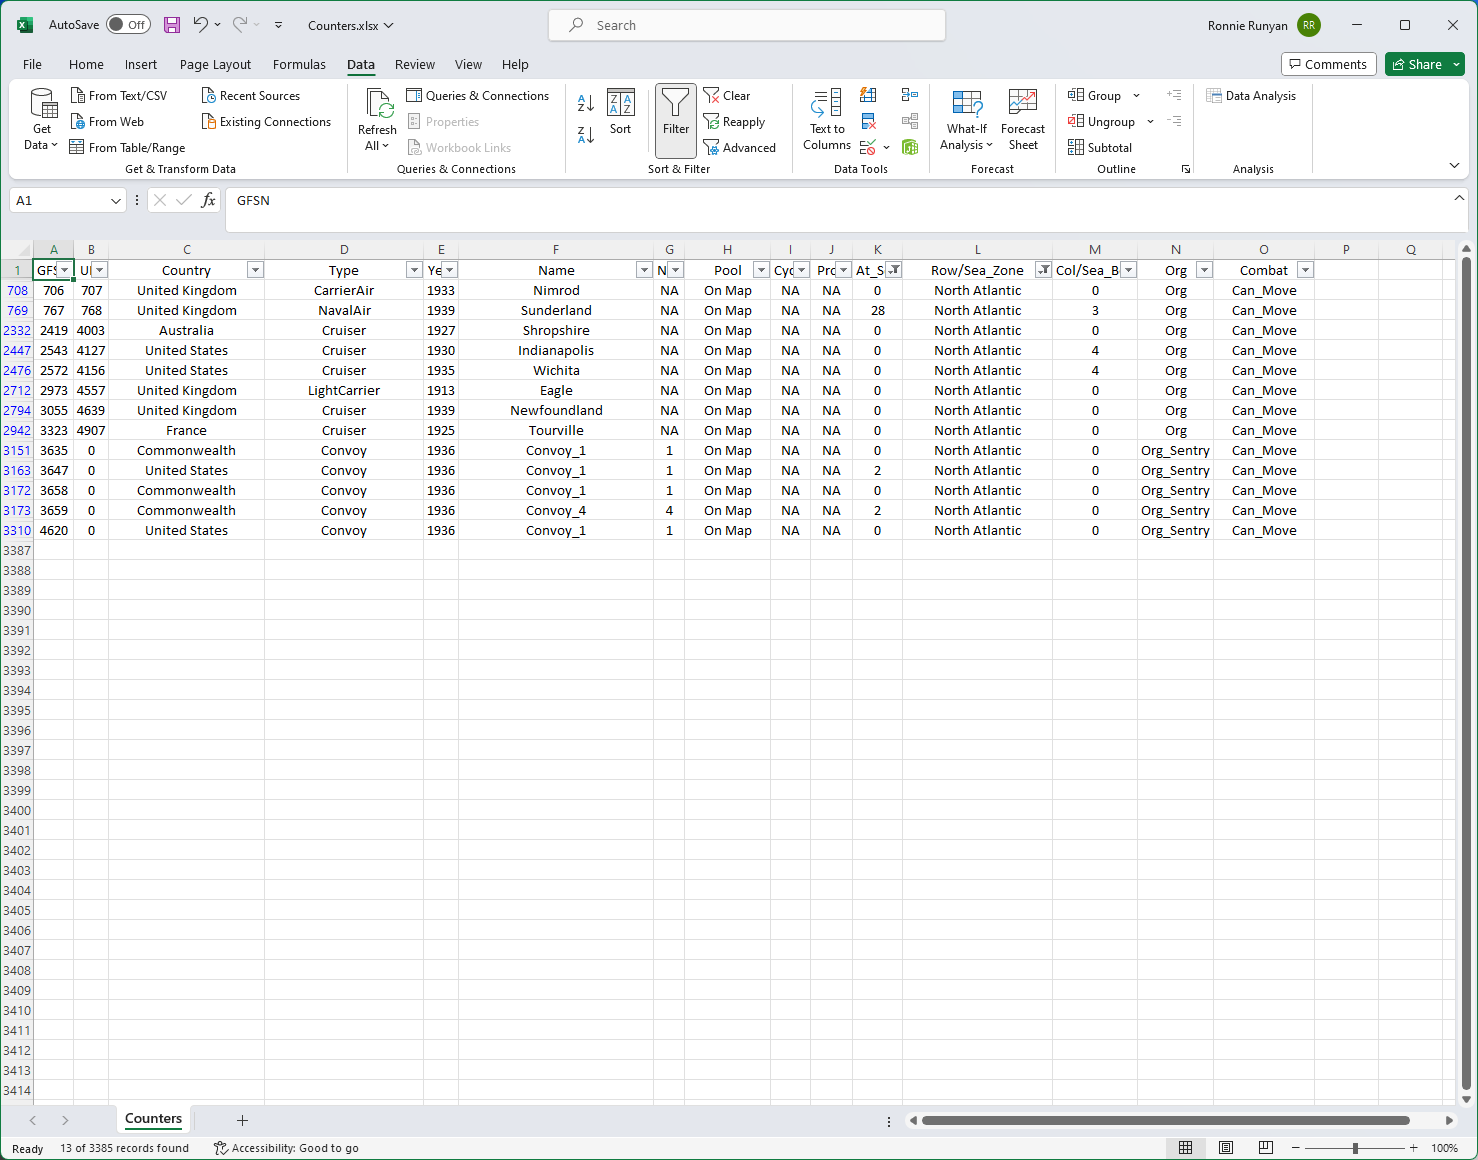Image resolution: width=1478 pixels, height=1160 pixels.
Task: Switch to Normal view in status bar
Action: [x=1186, y=1148]
